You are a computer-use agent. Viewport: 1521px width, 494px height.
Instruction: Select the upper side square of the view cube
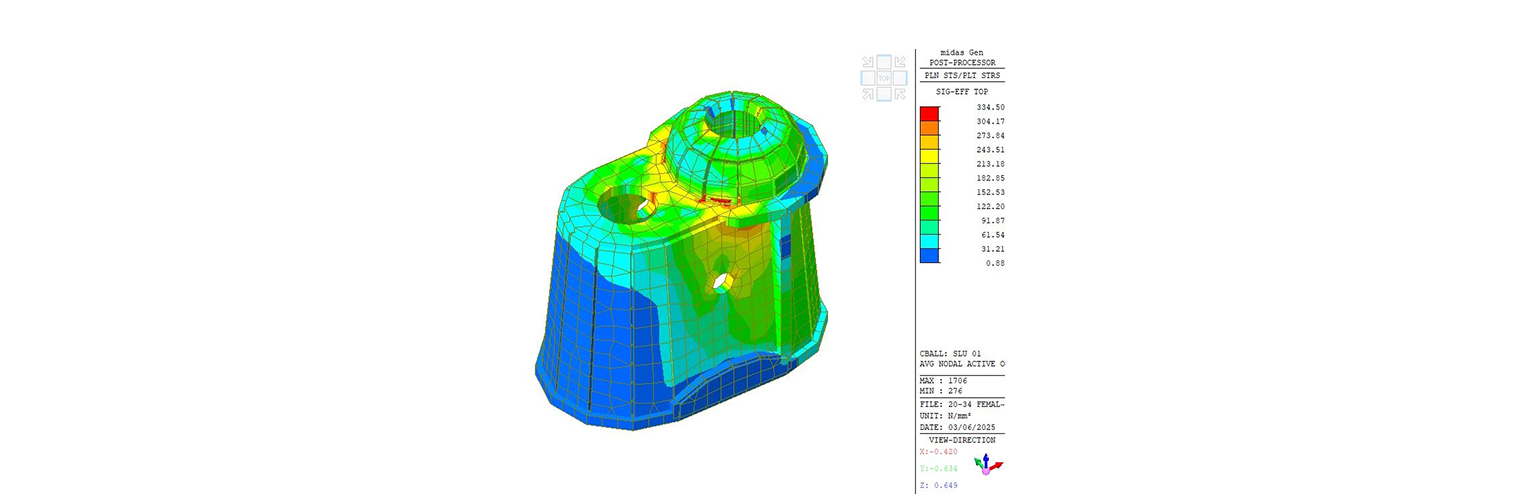coord(884,62)
